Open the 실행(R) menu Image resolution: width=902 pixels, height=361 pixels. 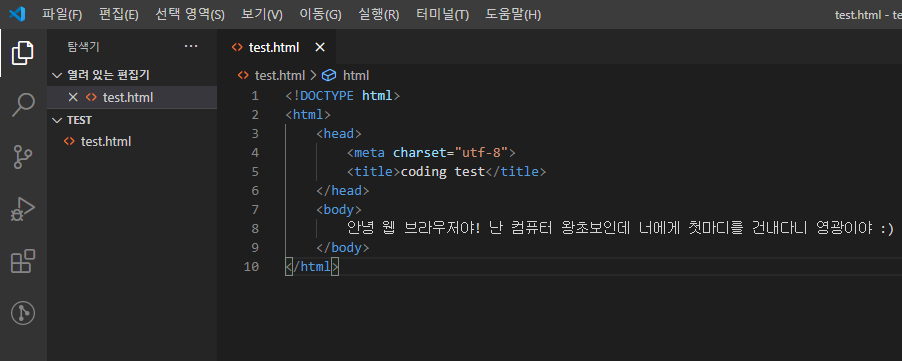[x=379, y=15]
